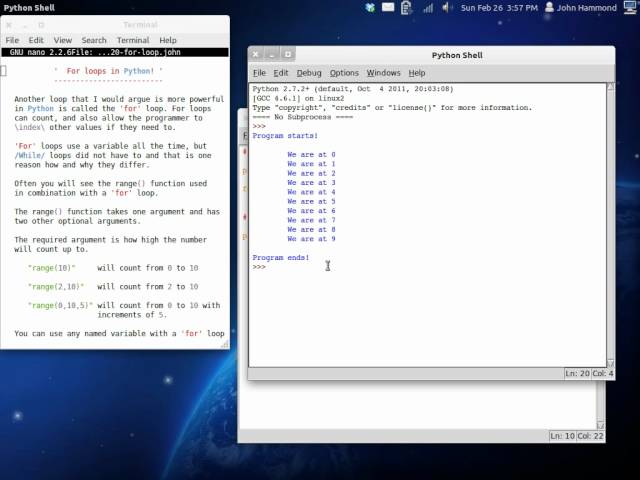Screen dimensions: 640x480
Task: Click the clock showing Sun Feb 26 3:57 PM
Action: point(499,7)
